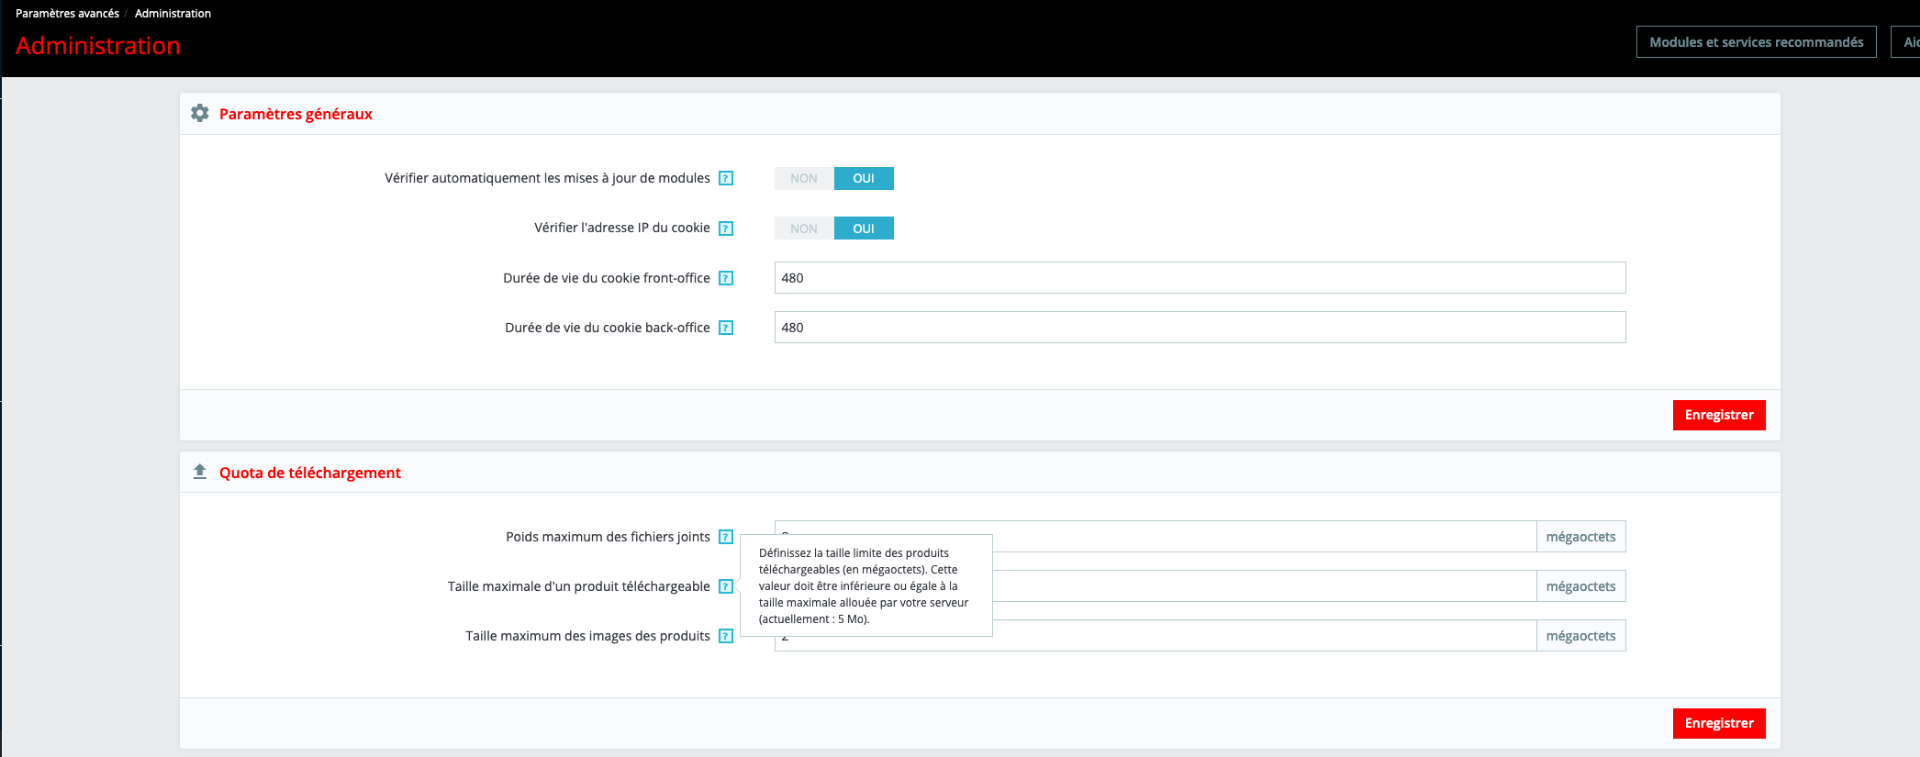Viewport: 1920px width, 757px height.
Task: Open Modules et services recommandés
Action: coord(1756,42)
